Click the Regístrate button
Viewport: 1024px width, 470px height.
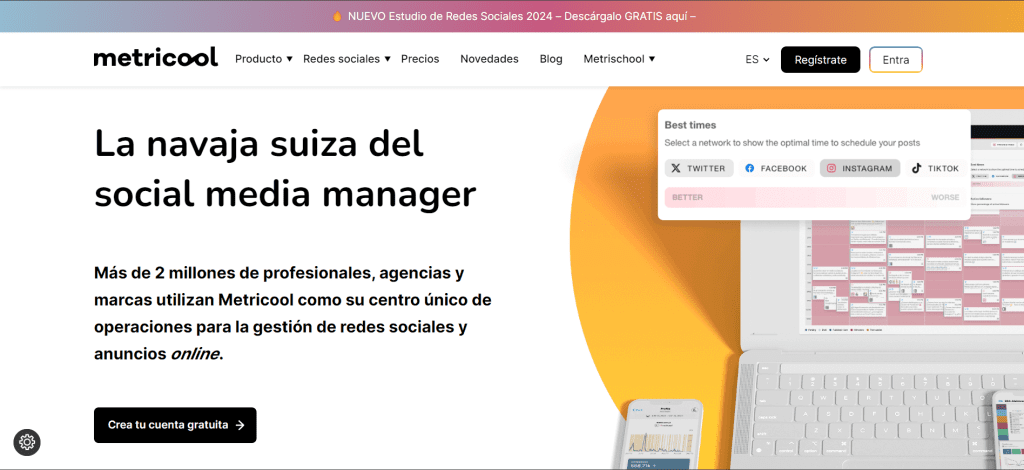[x=820, y=59]
